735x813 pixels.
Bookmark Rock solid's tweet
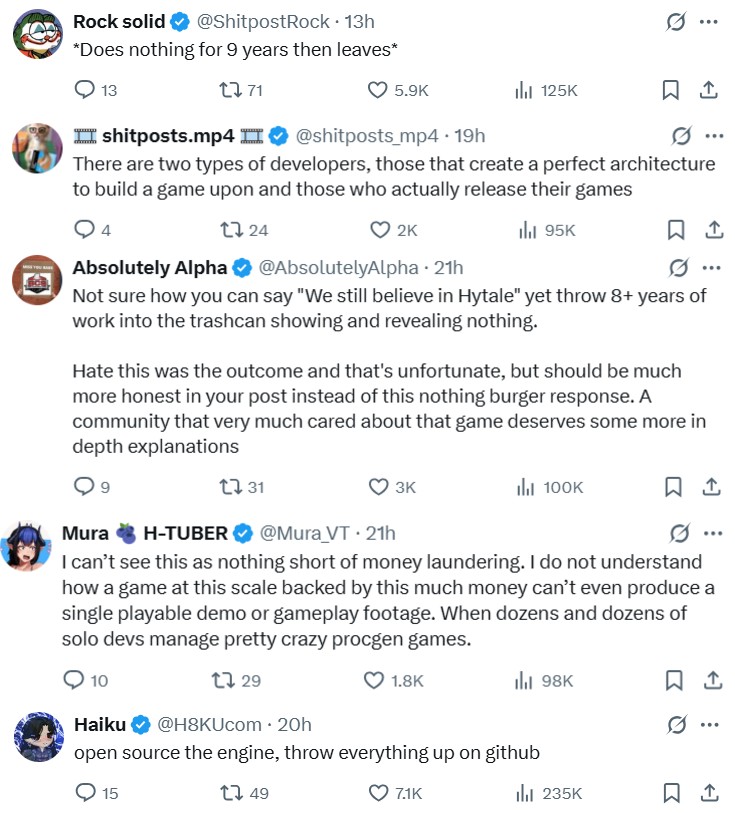tap(670, 90)
